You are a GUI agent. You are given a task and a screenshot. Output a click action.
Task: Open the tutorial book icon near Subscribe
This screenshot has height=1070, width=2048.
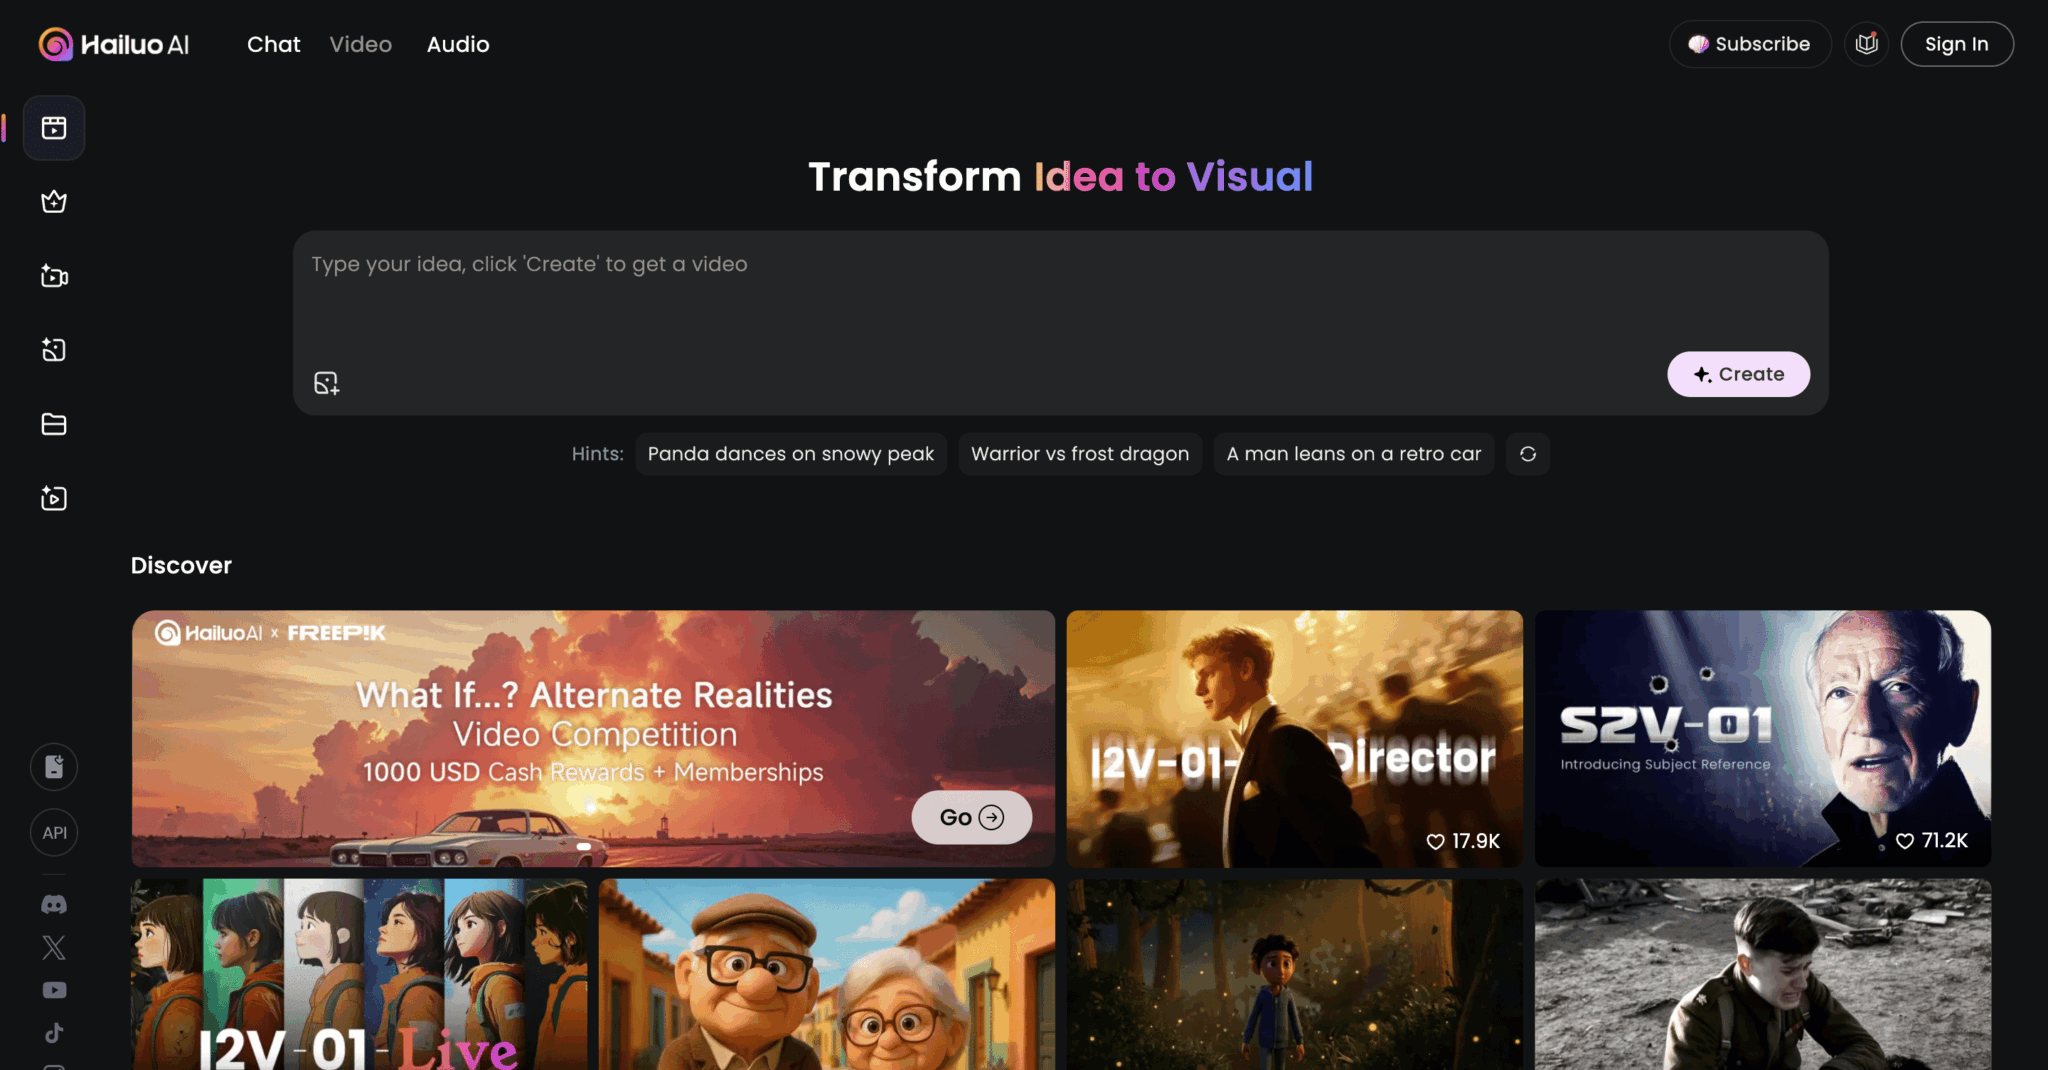coord(1866,44)
